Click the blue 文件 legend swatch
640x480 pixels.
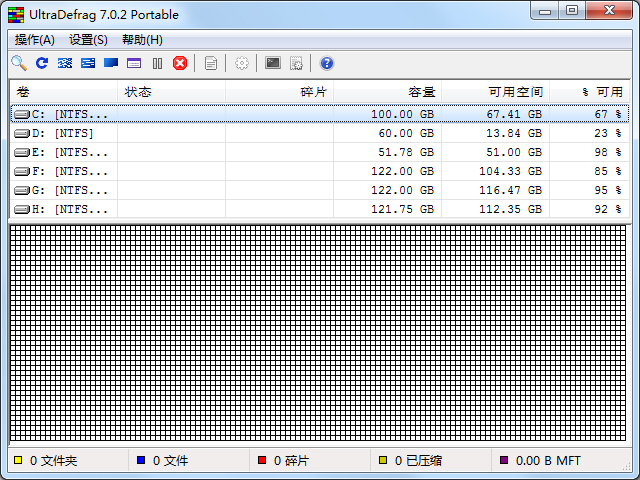coord(141,460)
